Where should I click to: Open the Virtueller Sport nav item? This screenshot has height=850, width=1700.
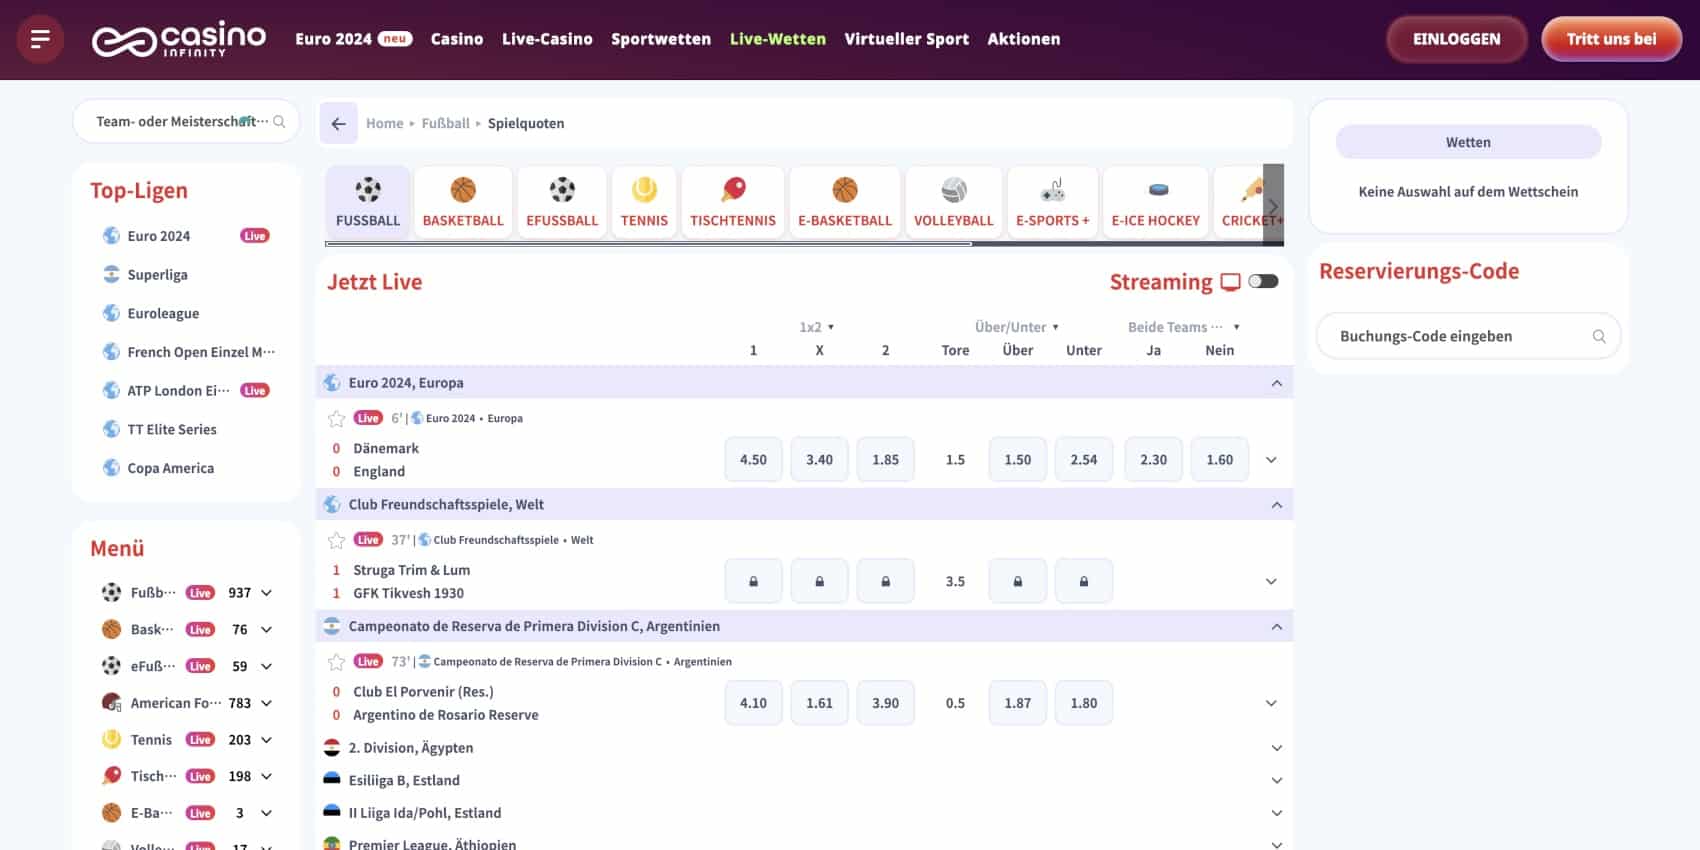(907, 39)
